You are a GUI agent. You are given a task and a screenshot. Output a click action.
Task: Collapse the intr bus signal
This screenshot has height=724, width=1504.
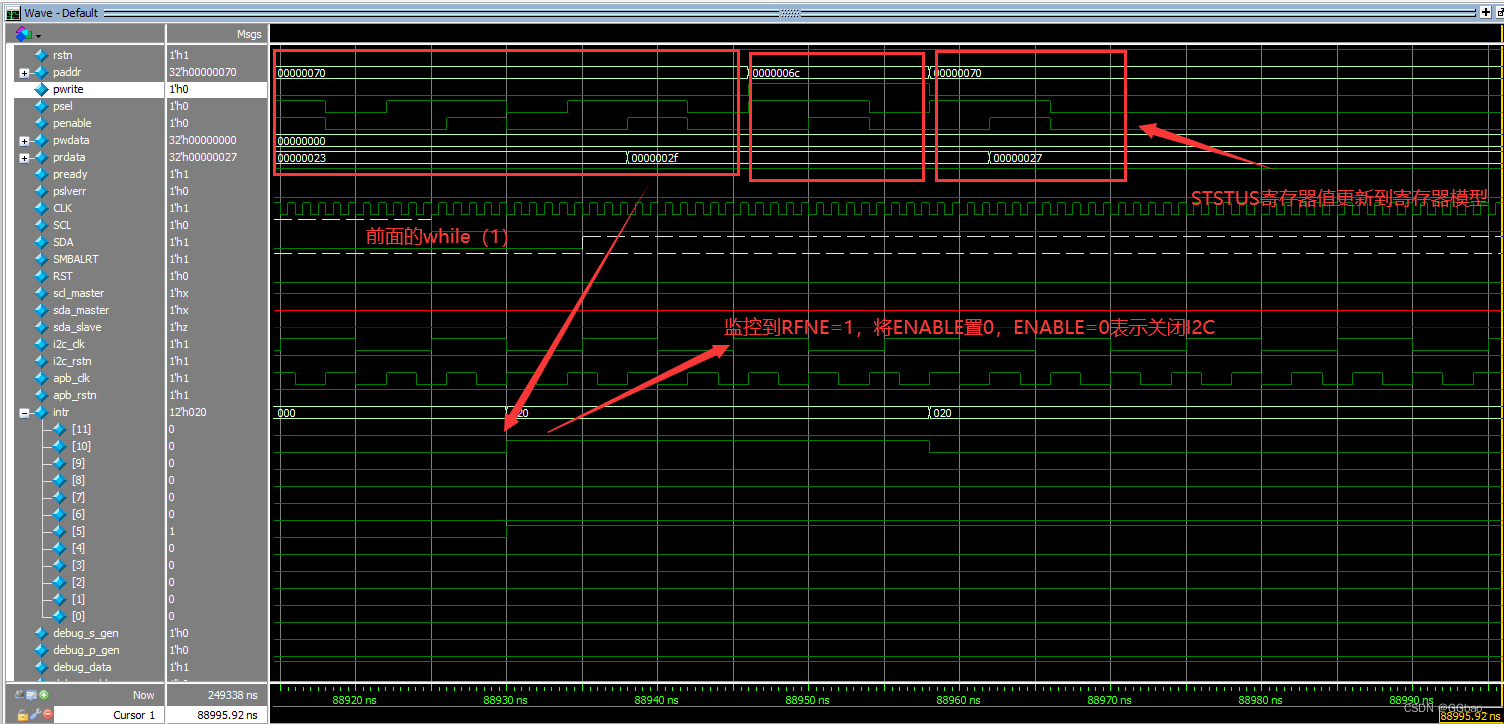(24, 413)
